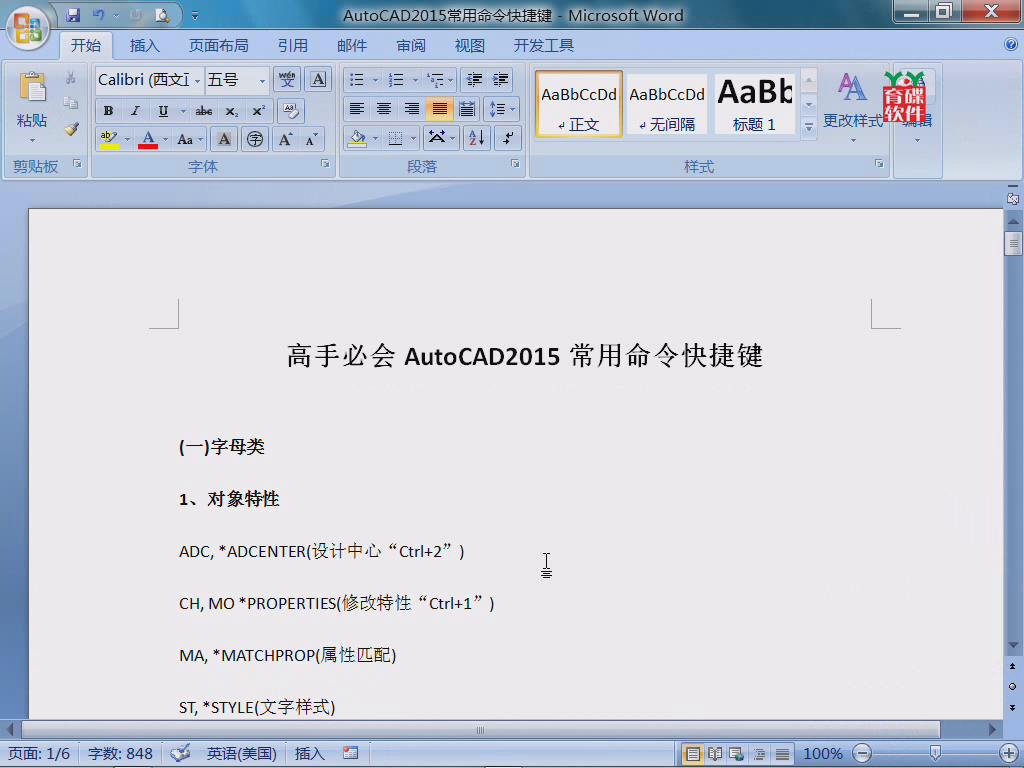
Task: Align text right
Action: tap(411, 108)
